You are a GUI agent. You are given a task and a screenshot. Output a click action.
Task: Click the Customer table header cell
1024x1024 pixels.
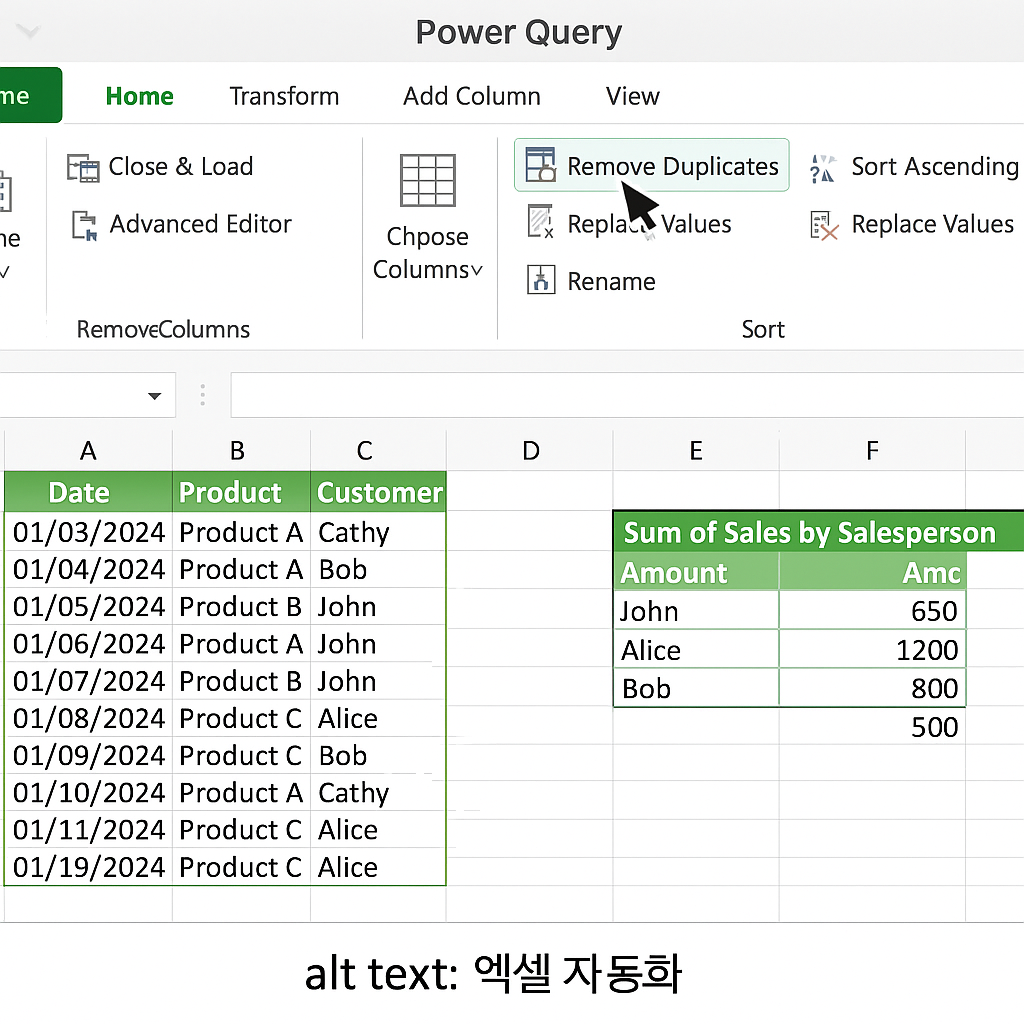pyautogui.click(x=378, y=492)
